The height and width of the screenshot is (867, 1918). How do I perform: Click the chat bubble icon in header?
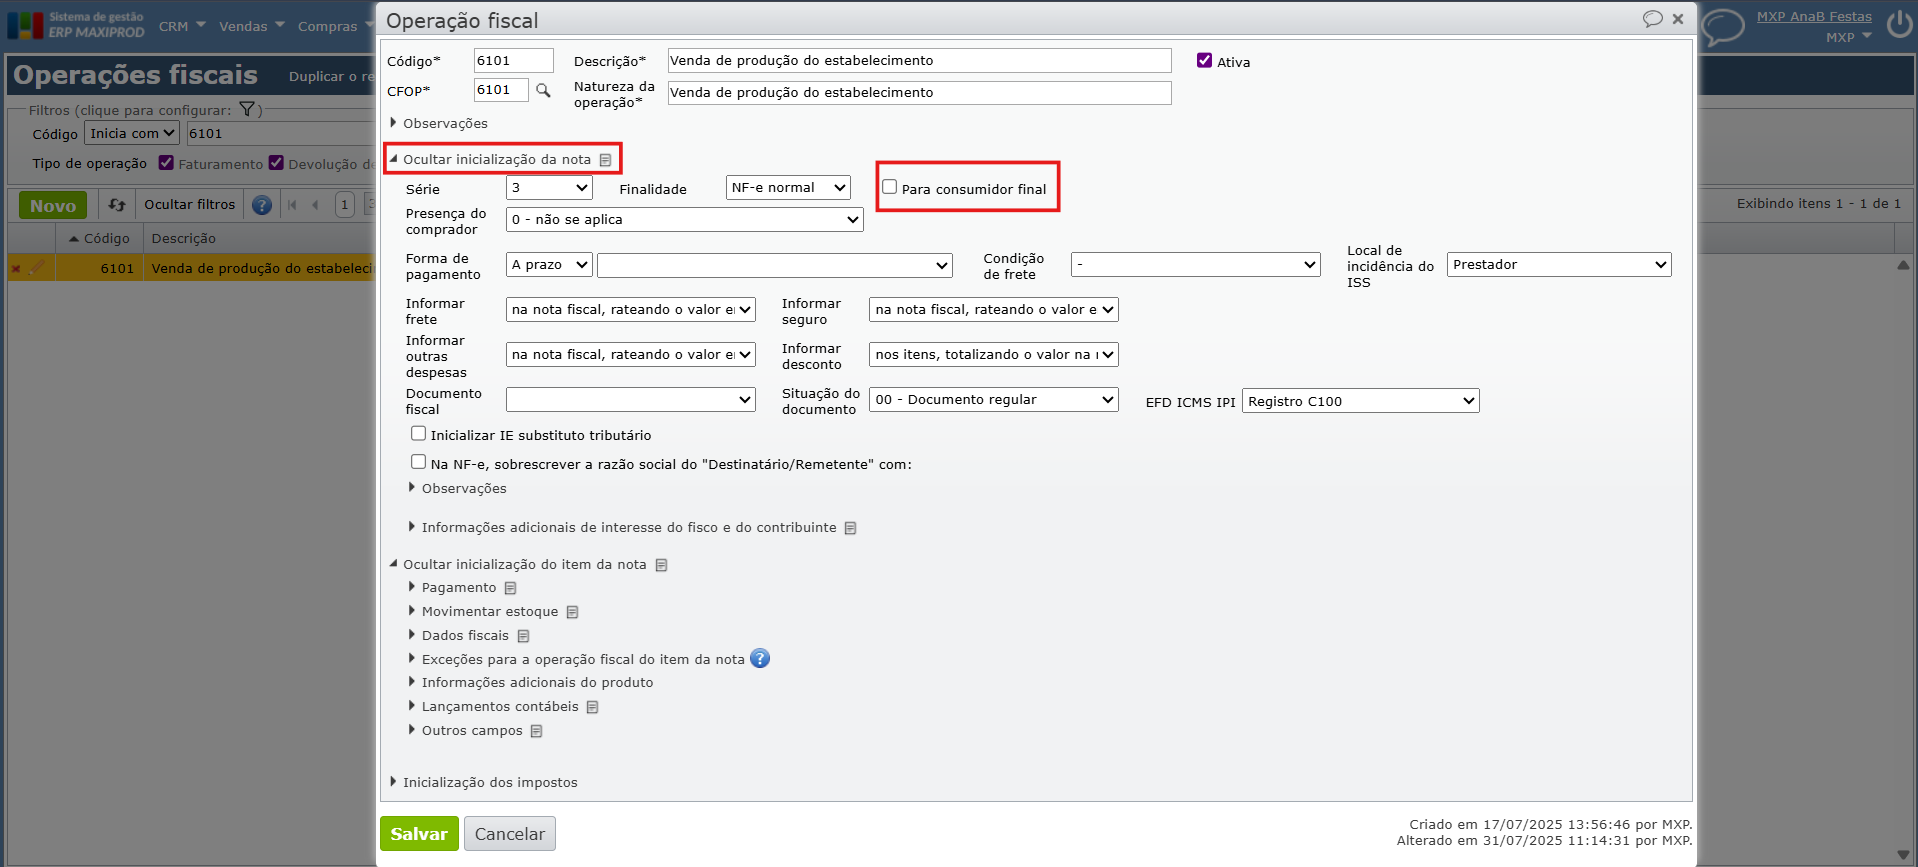coord(1723,27)
